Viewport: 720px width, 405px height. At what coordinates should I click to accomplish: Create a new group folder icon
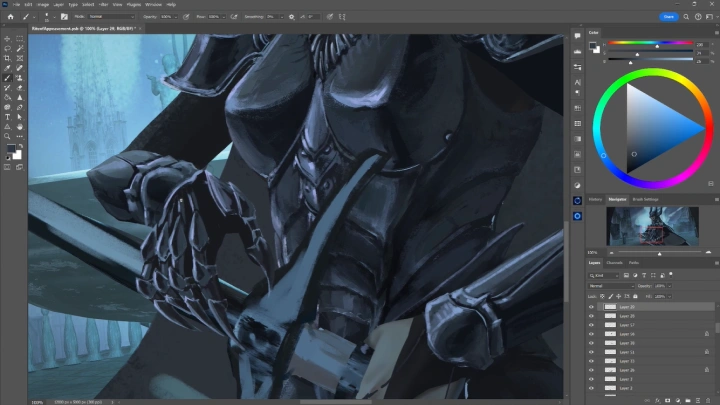click(x=688, y=401)
